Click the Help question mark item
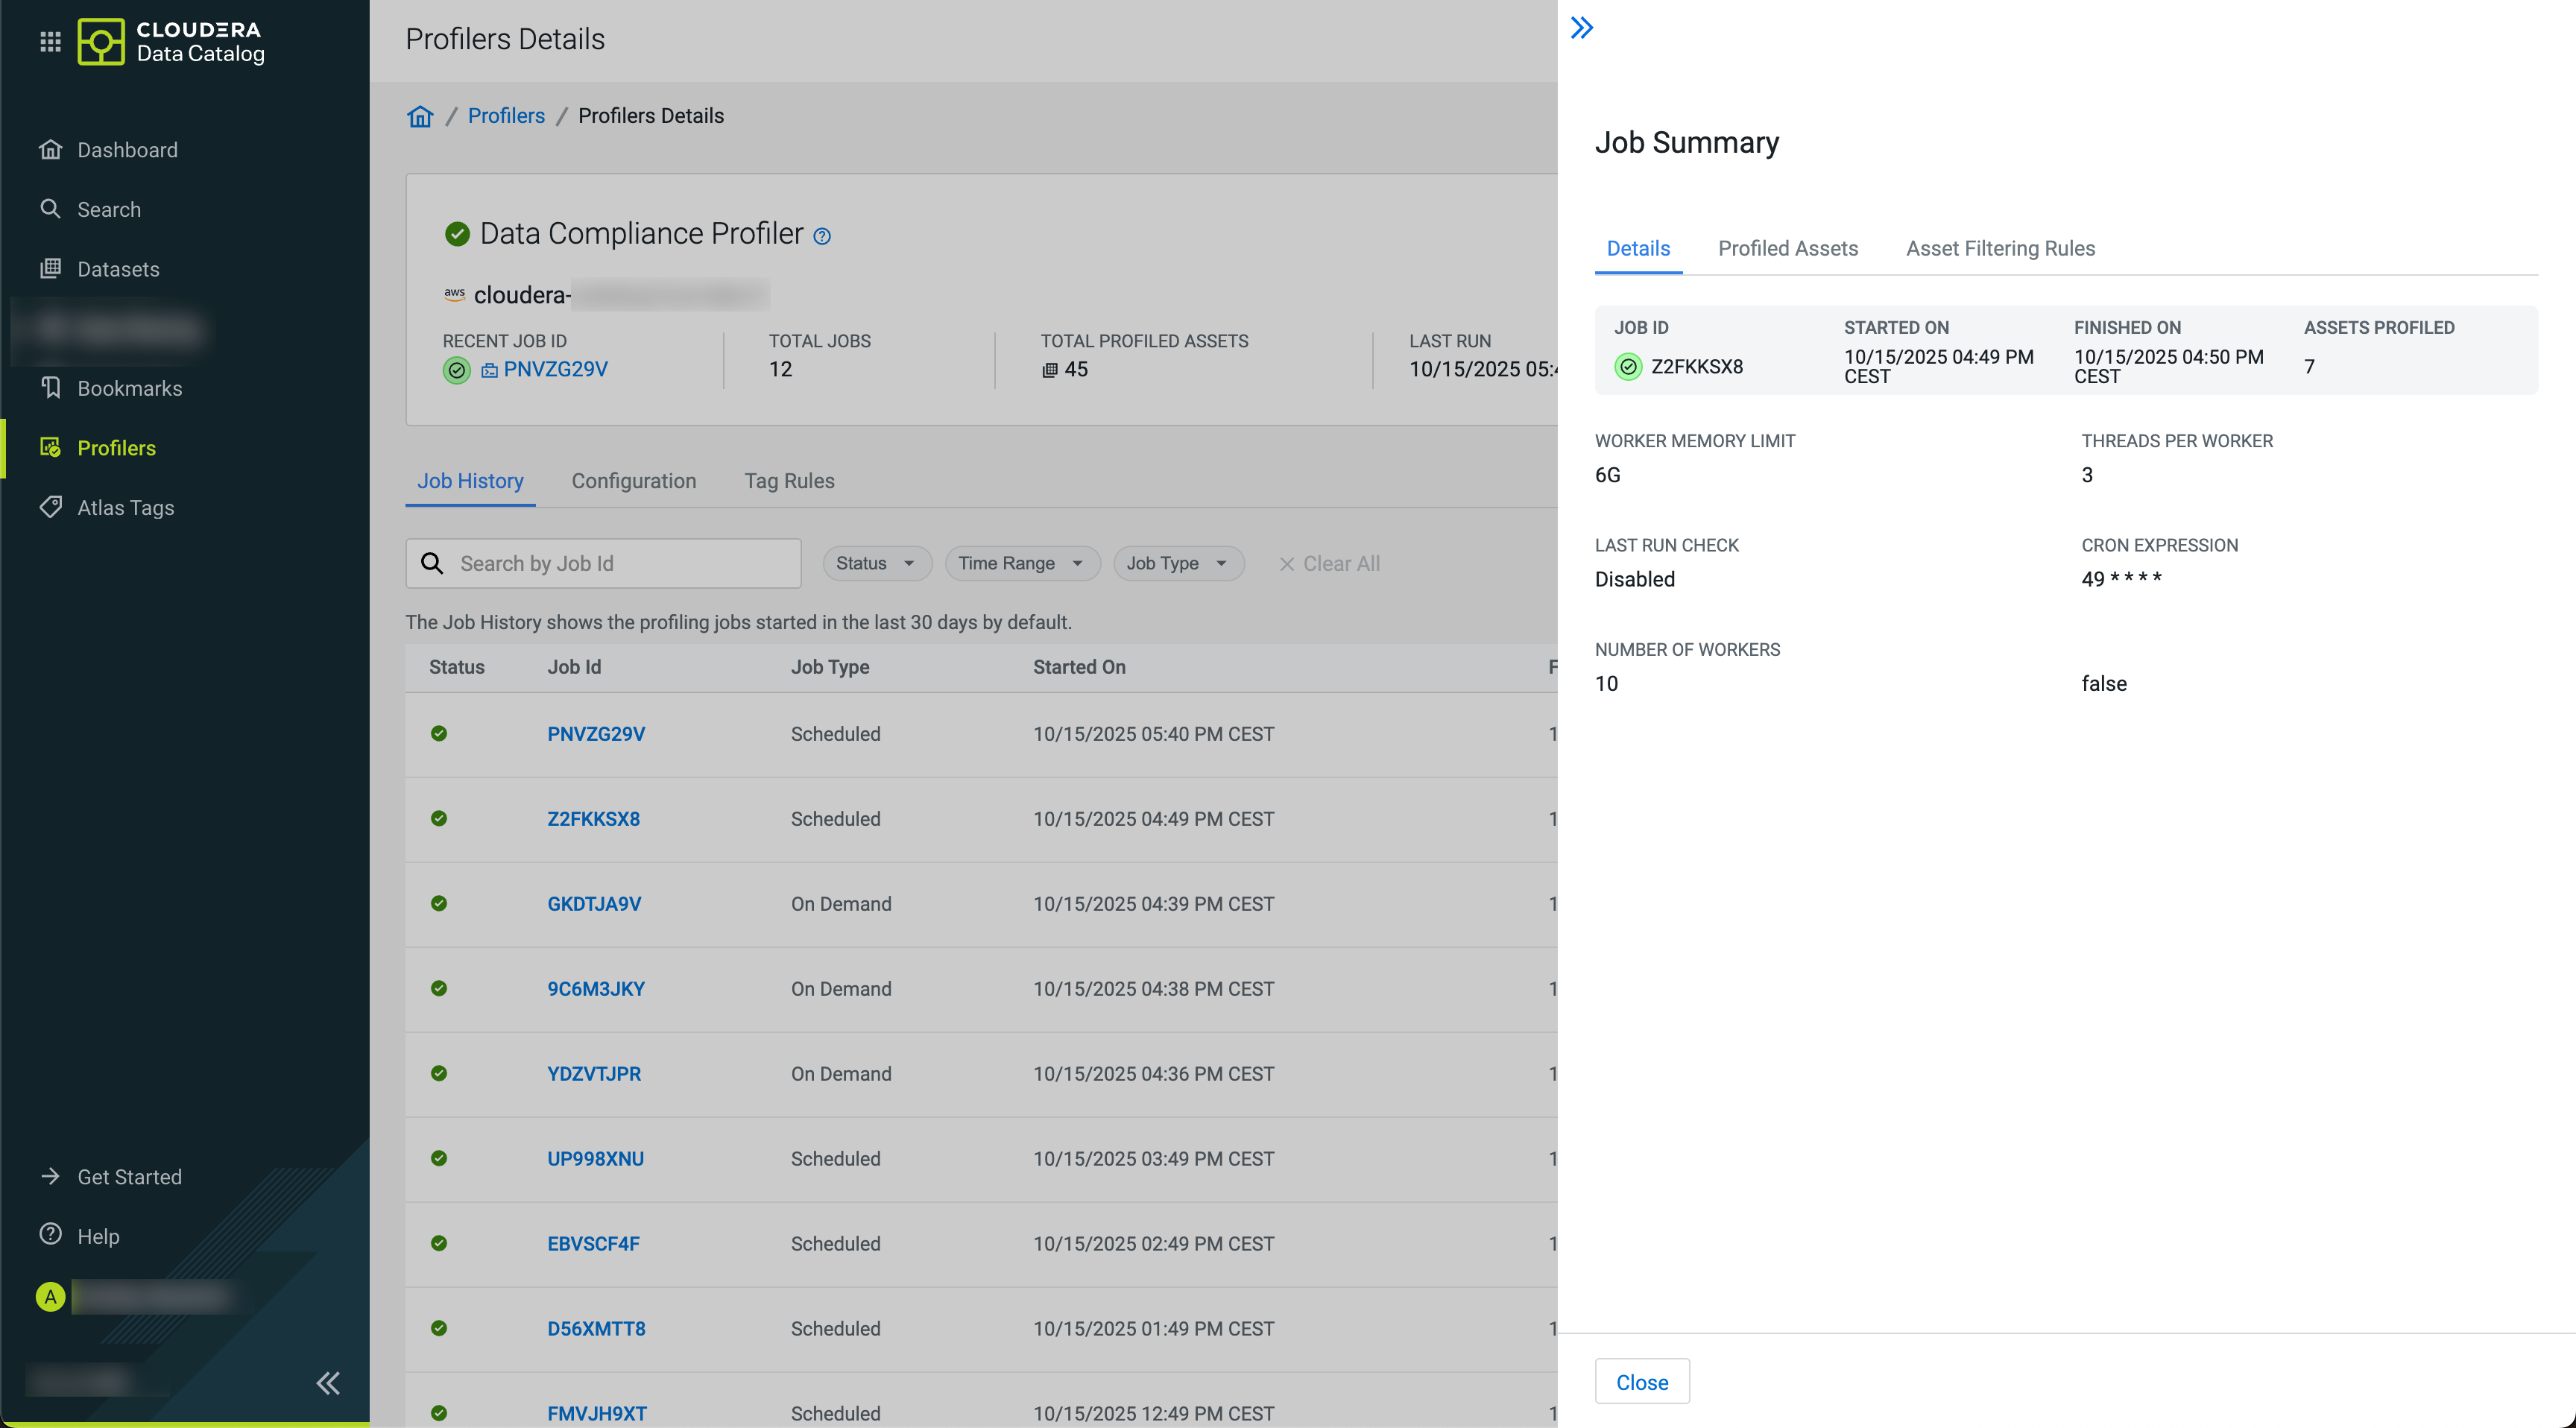The width and height of the screenshot is (2576, 1428). pyautogui.click(x=97, y=1236)
